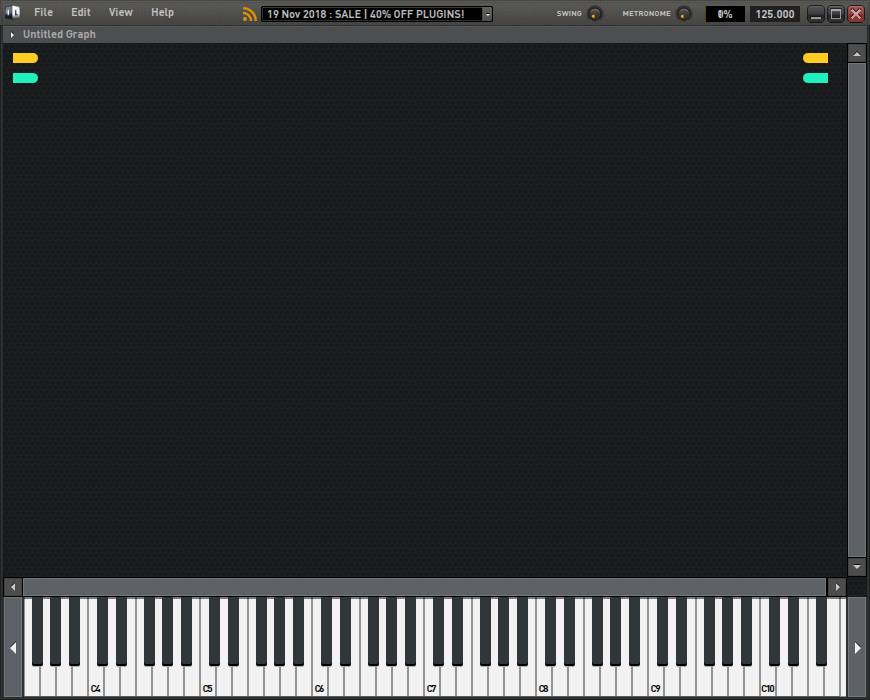Click the horizontal scrollbar right arrow
Screen dimensions: 870x700
(837, 586)
